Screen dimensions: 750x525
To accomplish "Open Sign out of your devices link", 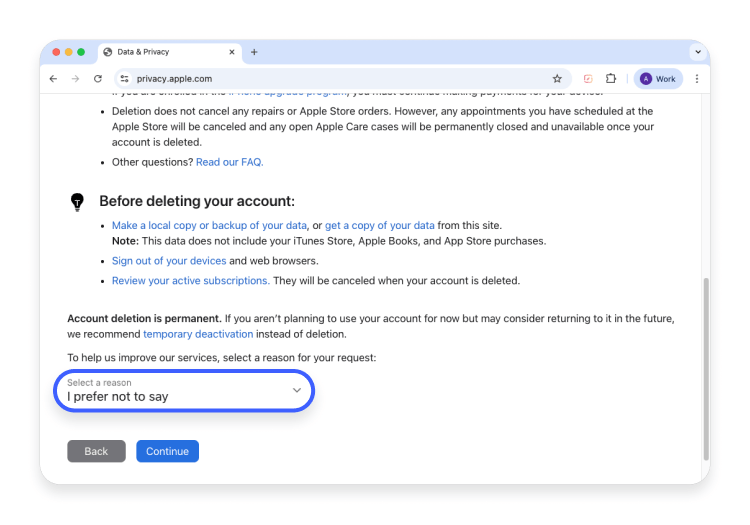I will [169, 261].
